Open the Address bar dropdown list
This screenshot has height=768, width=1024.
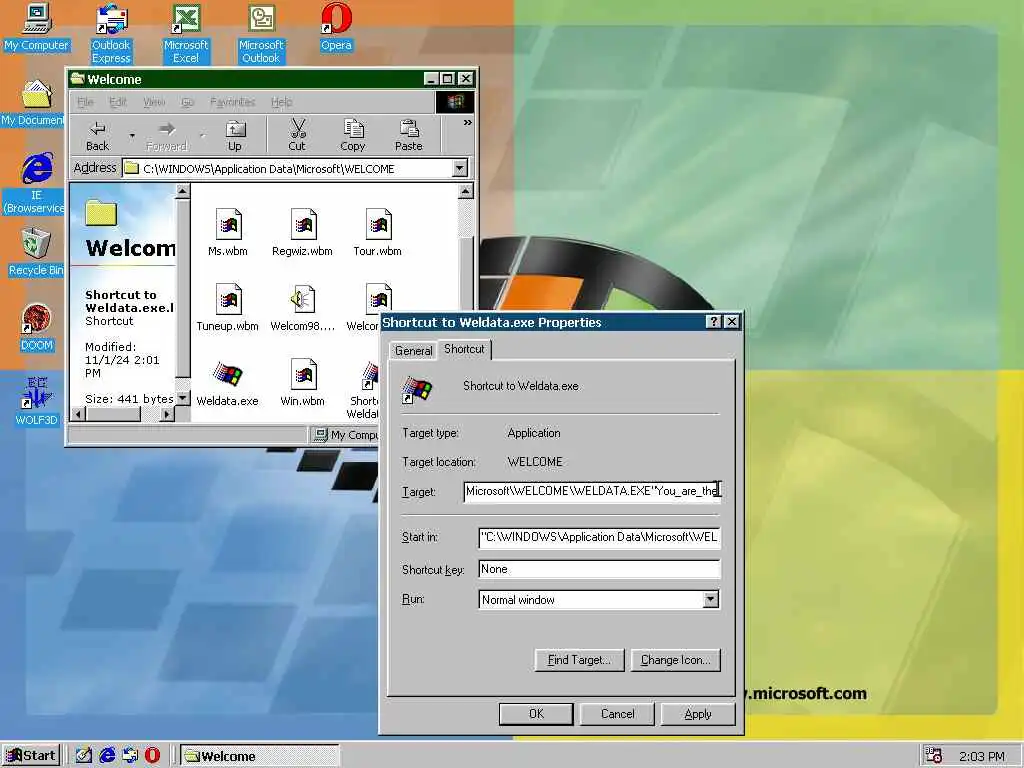tap(460, 168)
